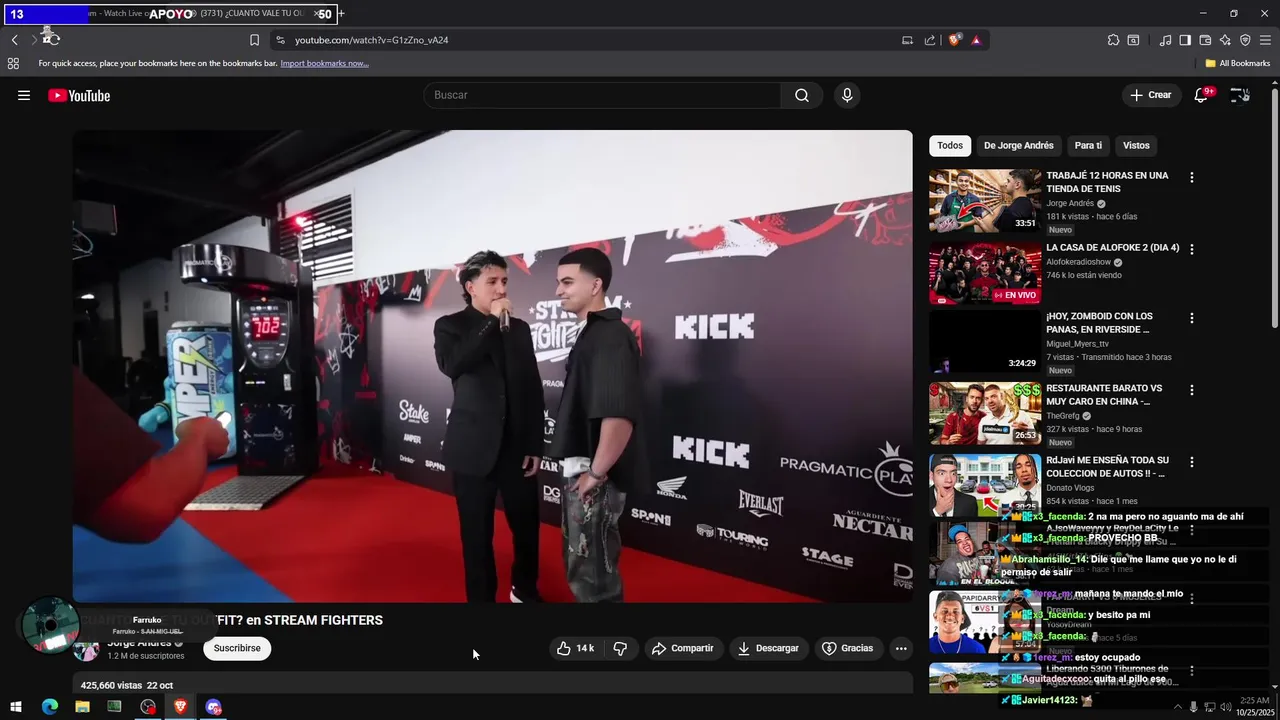Open the browser main menu
This screenshot has height=720, width=1280.
point(1265,40)
